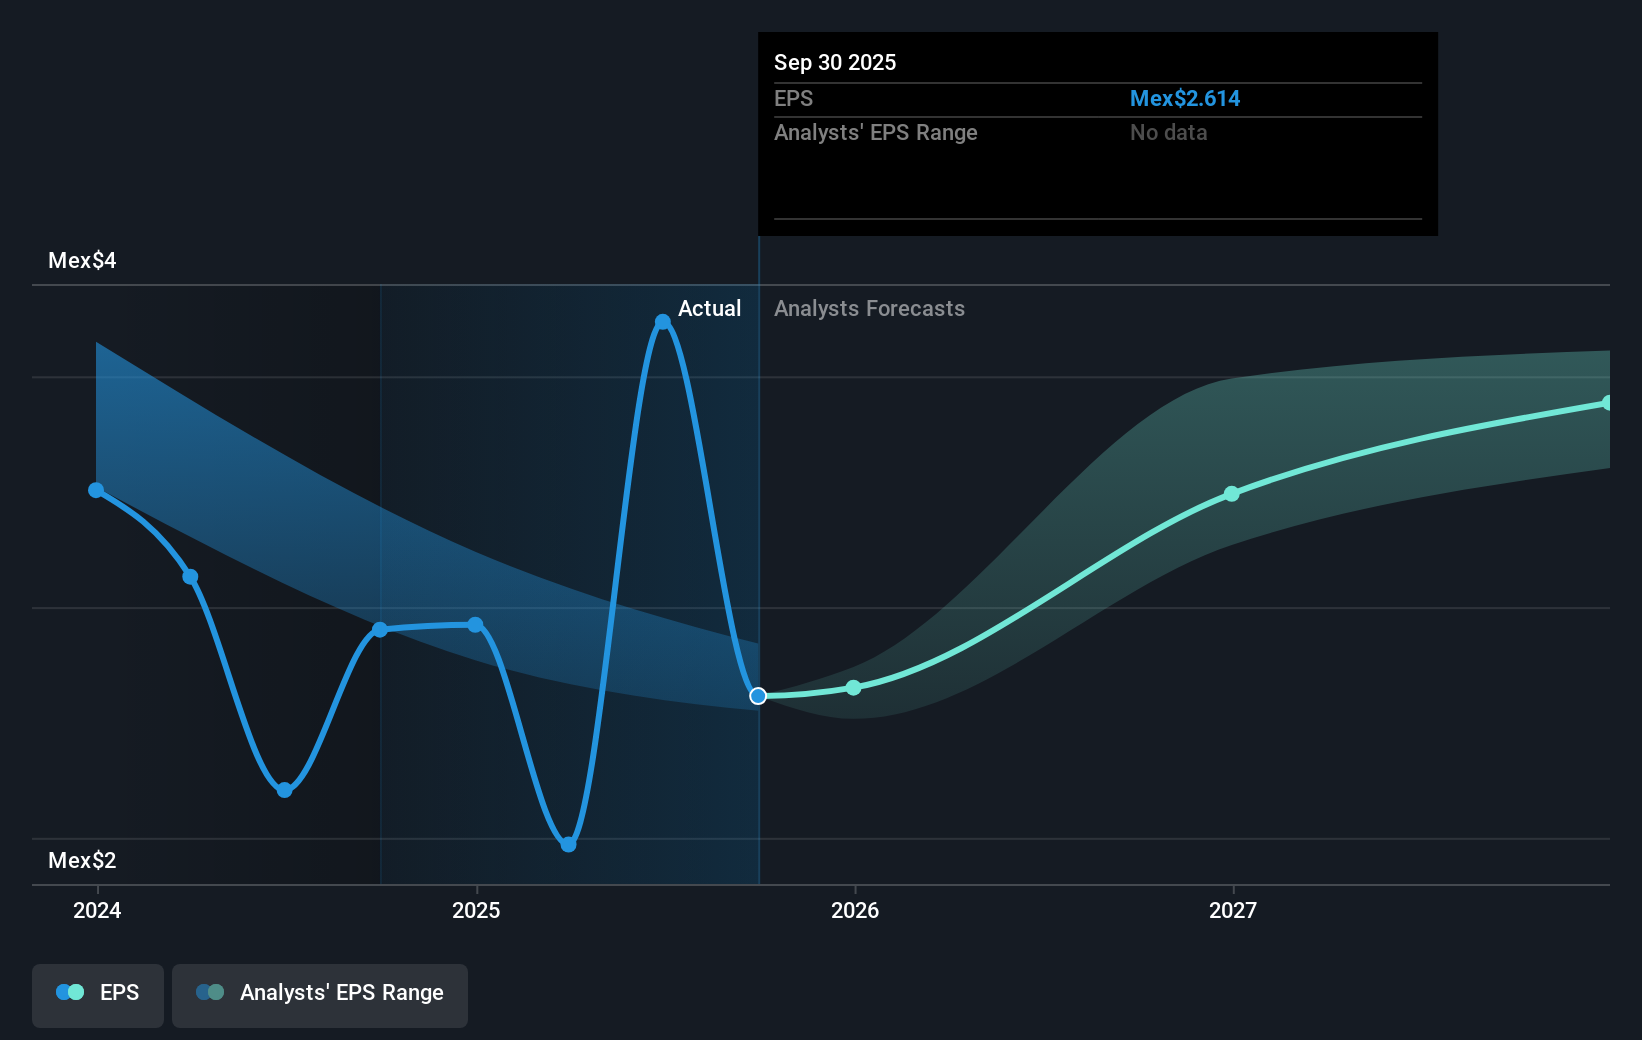Toggle the Analysts' EPS Range legend item
The image size is (1642, 1040).
pos(319,994)
